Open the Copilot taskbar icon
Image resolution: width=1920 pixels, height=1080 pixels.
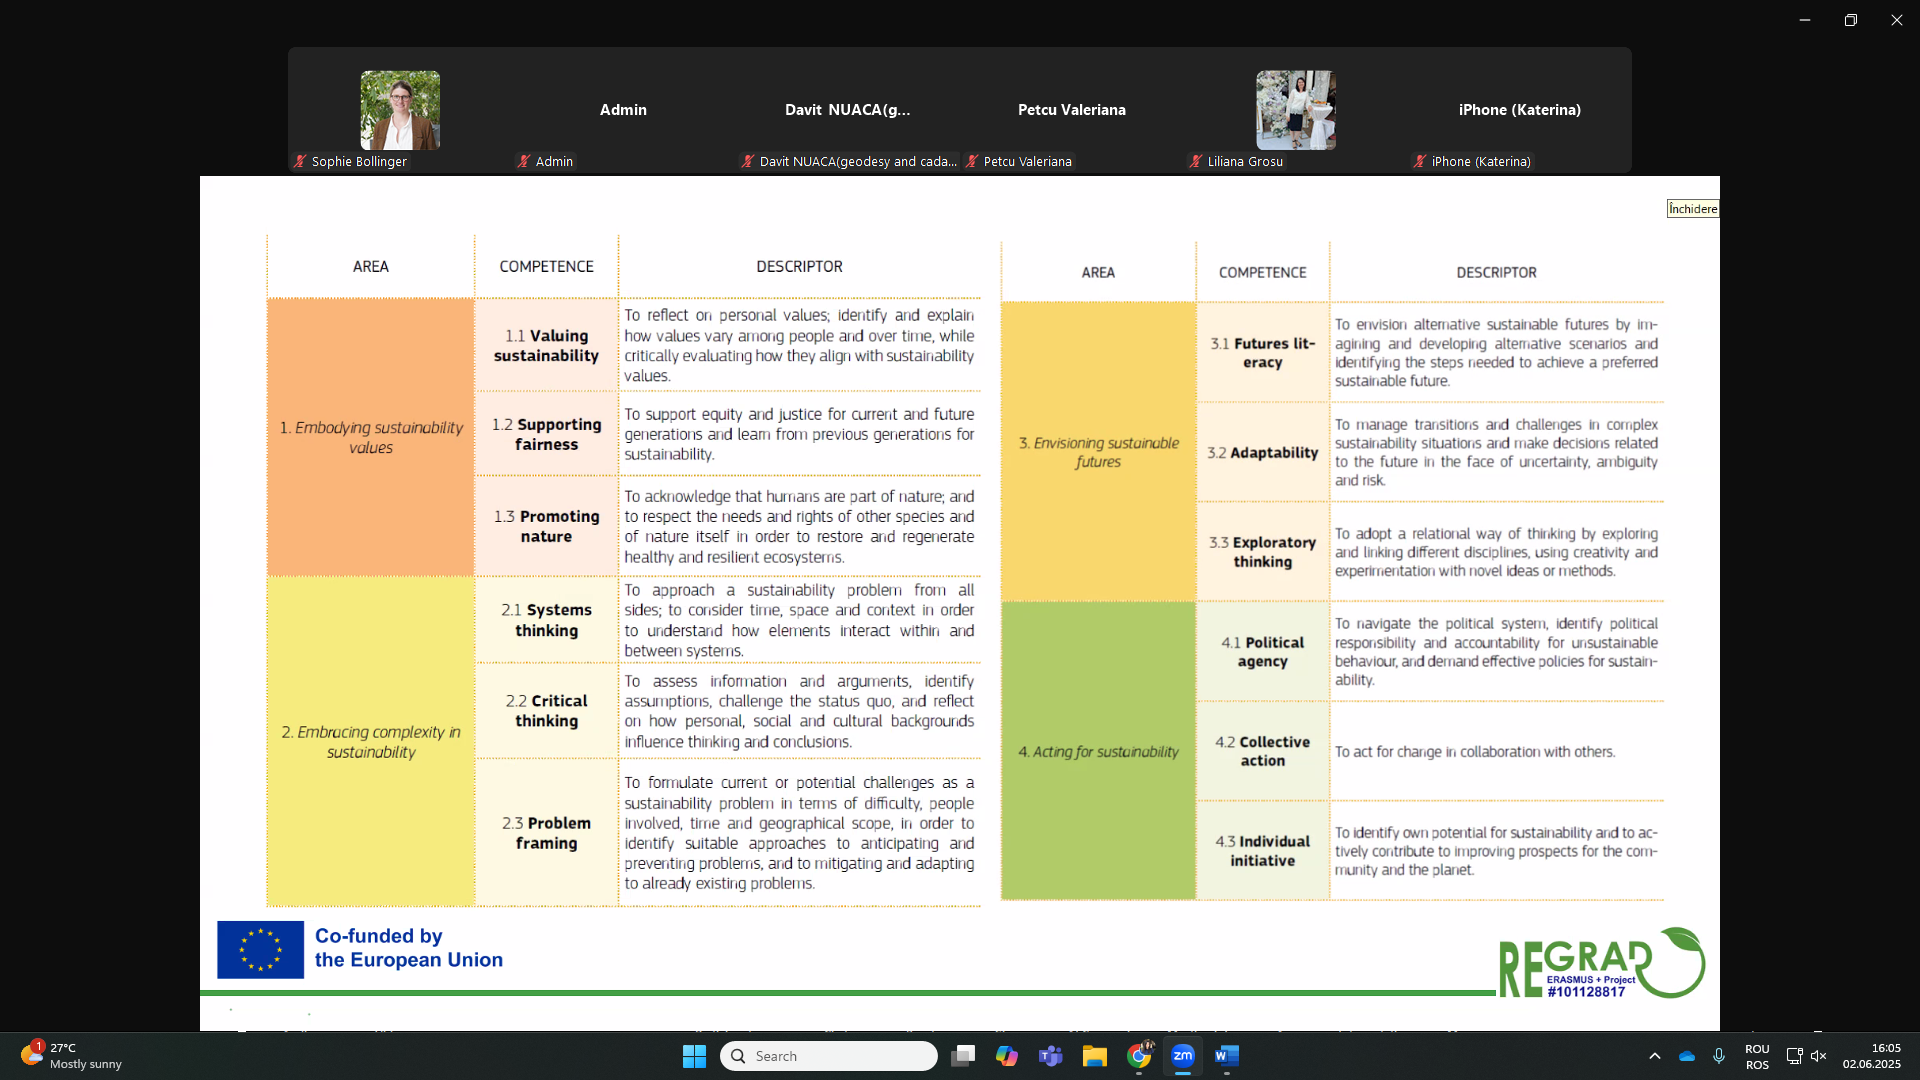1007,1056
